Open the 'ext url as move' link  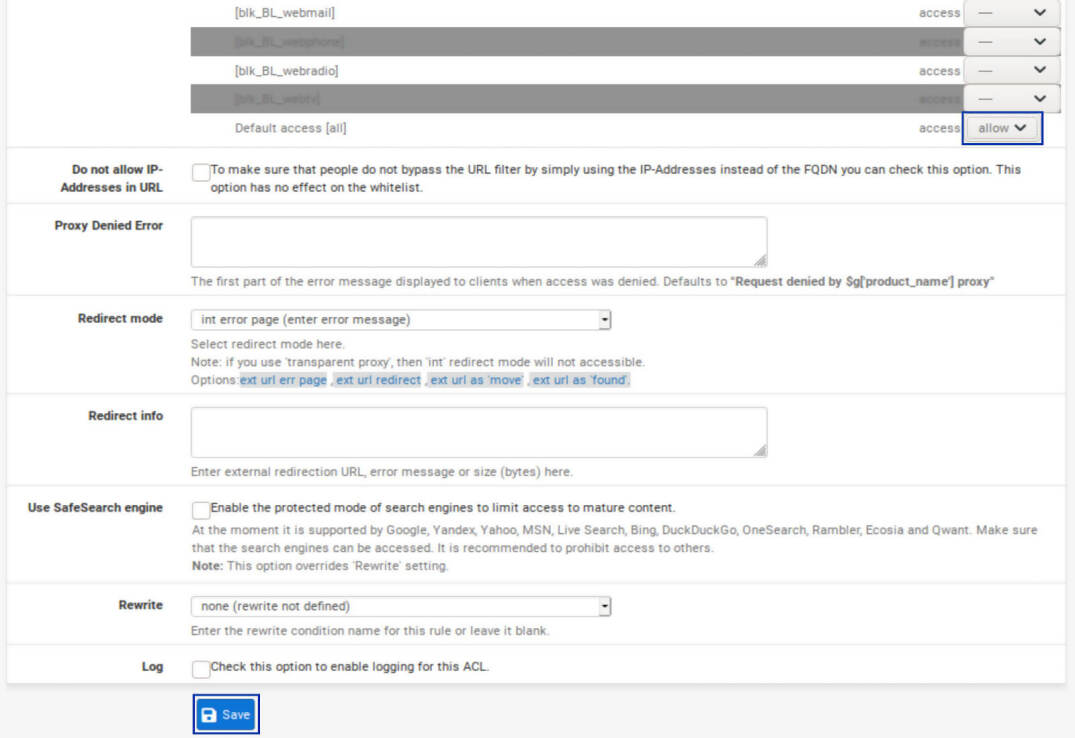(x=475, y=380)
